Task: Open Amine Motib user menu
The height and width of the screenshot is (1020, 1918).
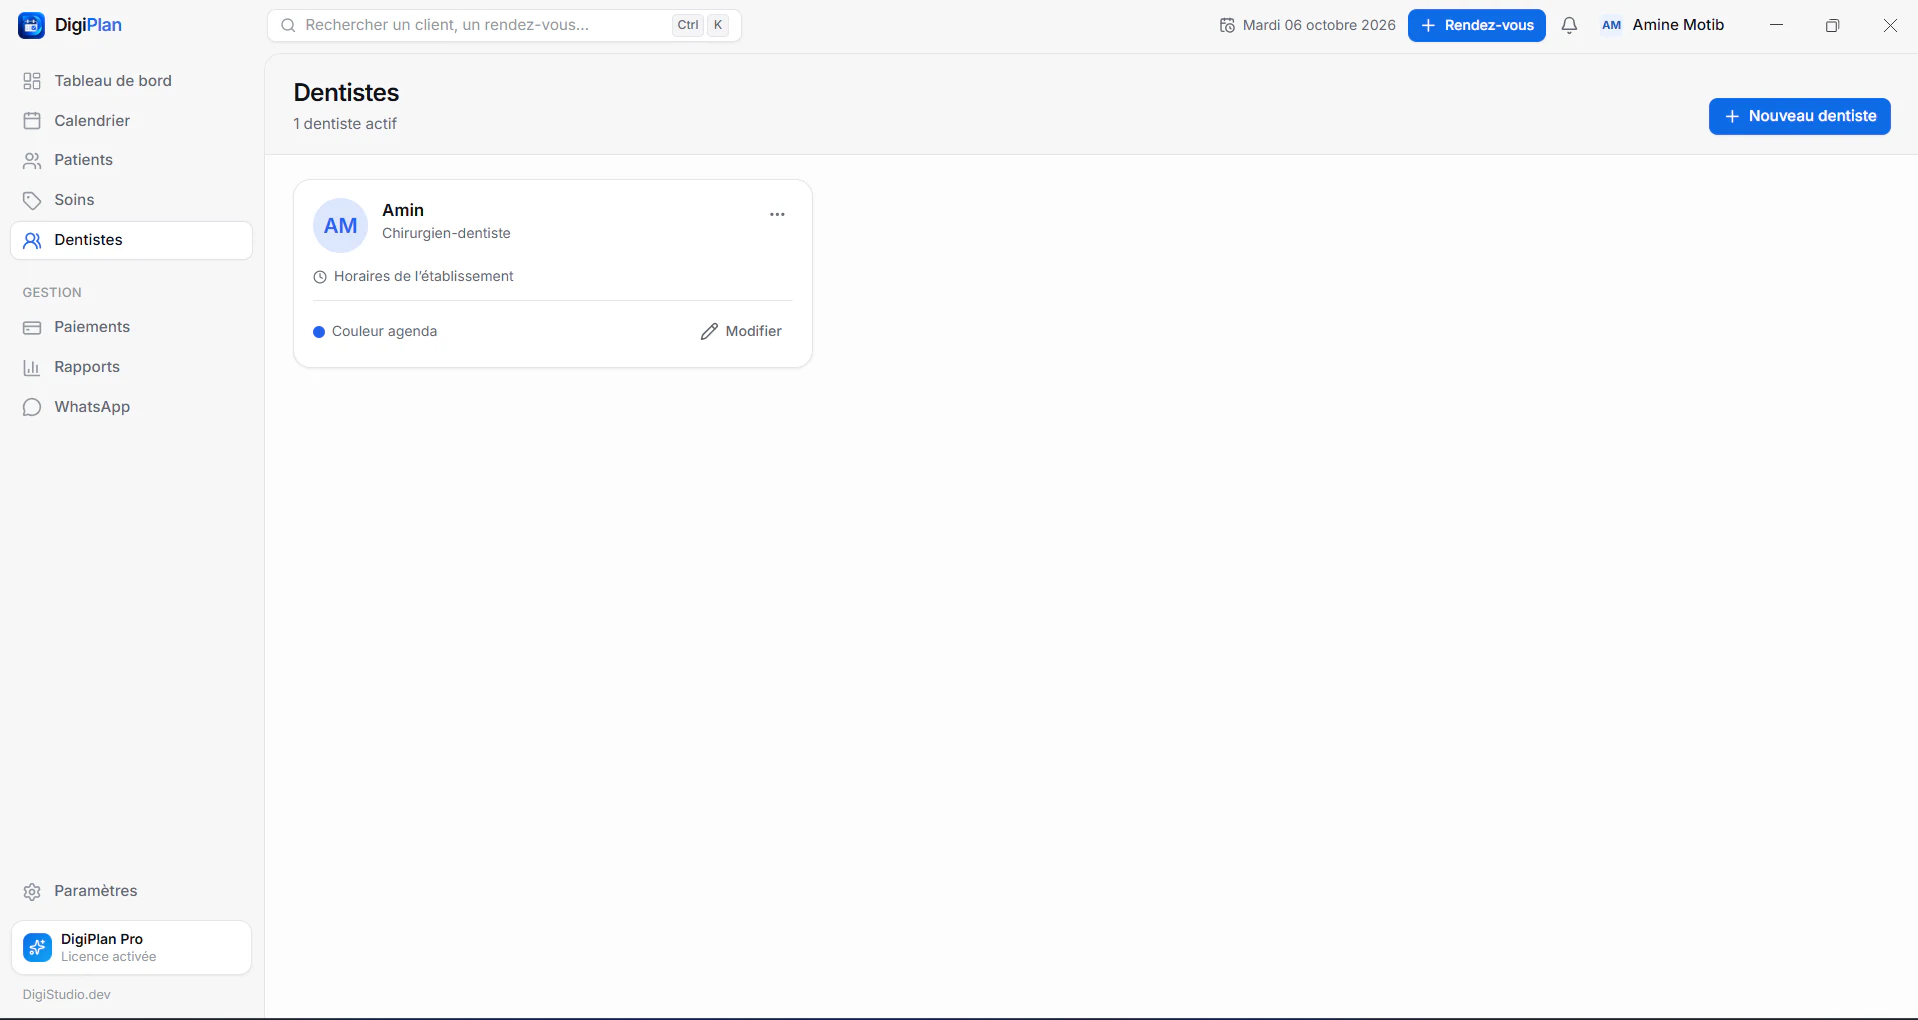Action: (1663, 25)
